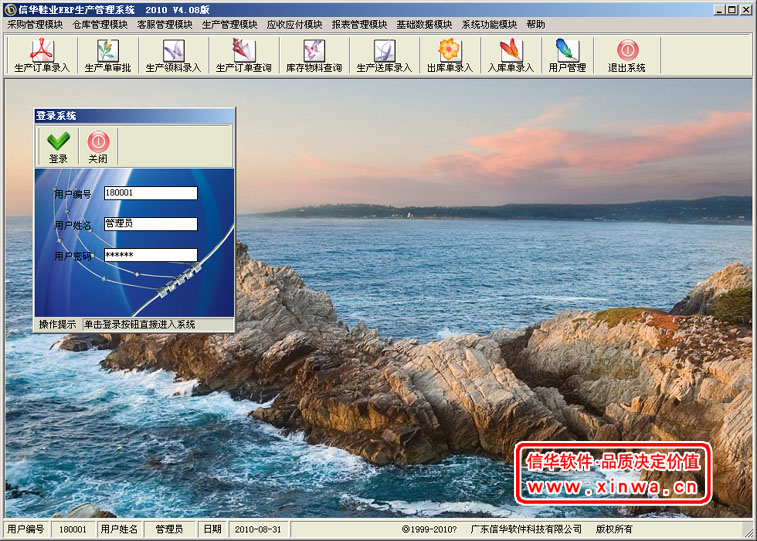Open 客服管理模块 menu

pos(165,25)
